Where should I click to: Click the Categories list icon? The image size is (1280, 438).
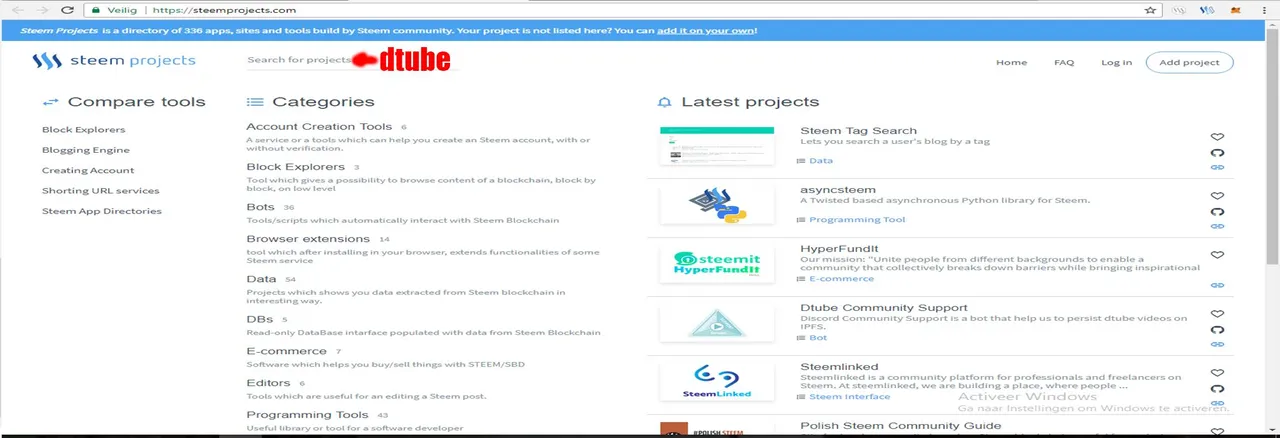pyautogui.click(x=254, y=102)
